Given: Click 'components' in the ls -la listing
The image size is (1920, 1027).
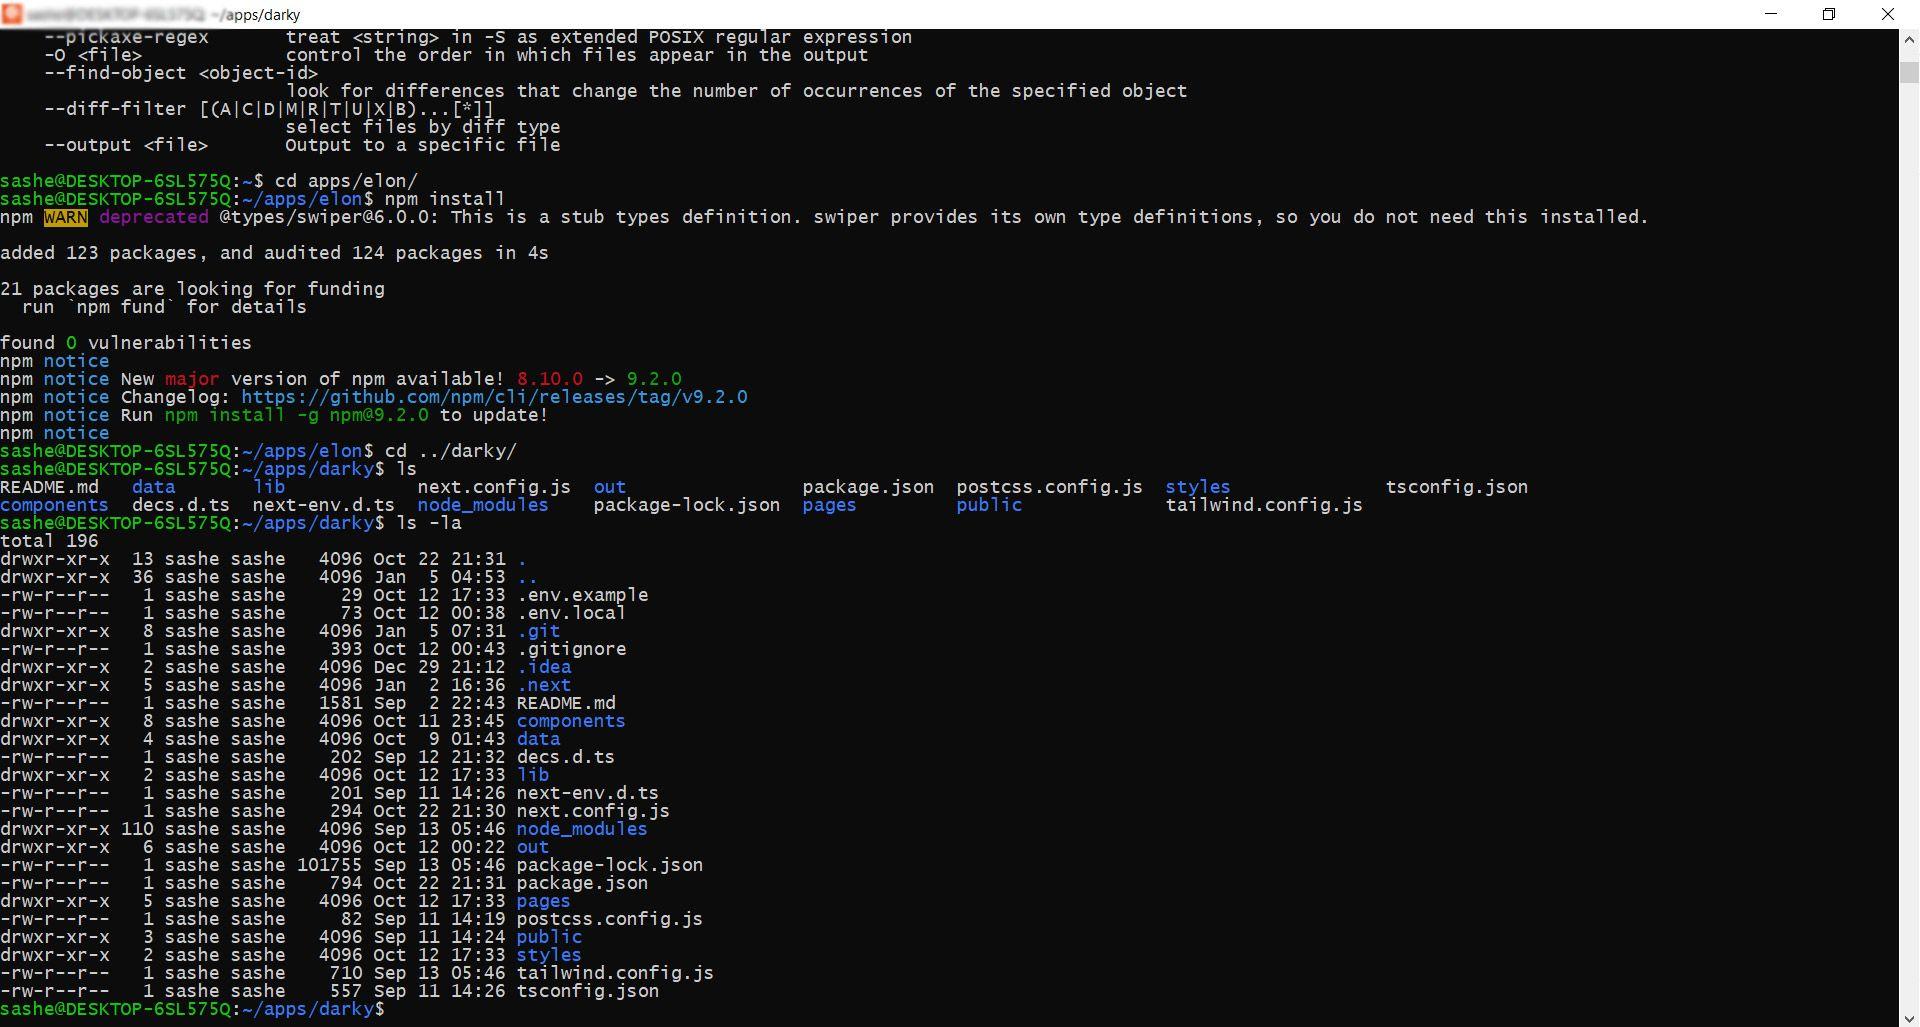Looking at the screenshot, I should click(571, 721).
